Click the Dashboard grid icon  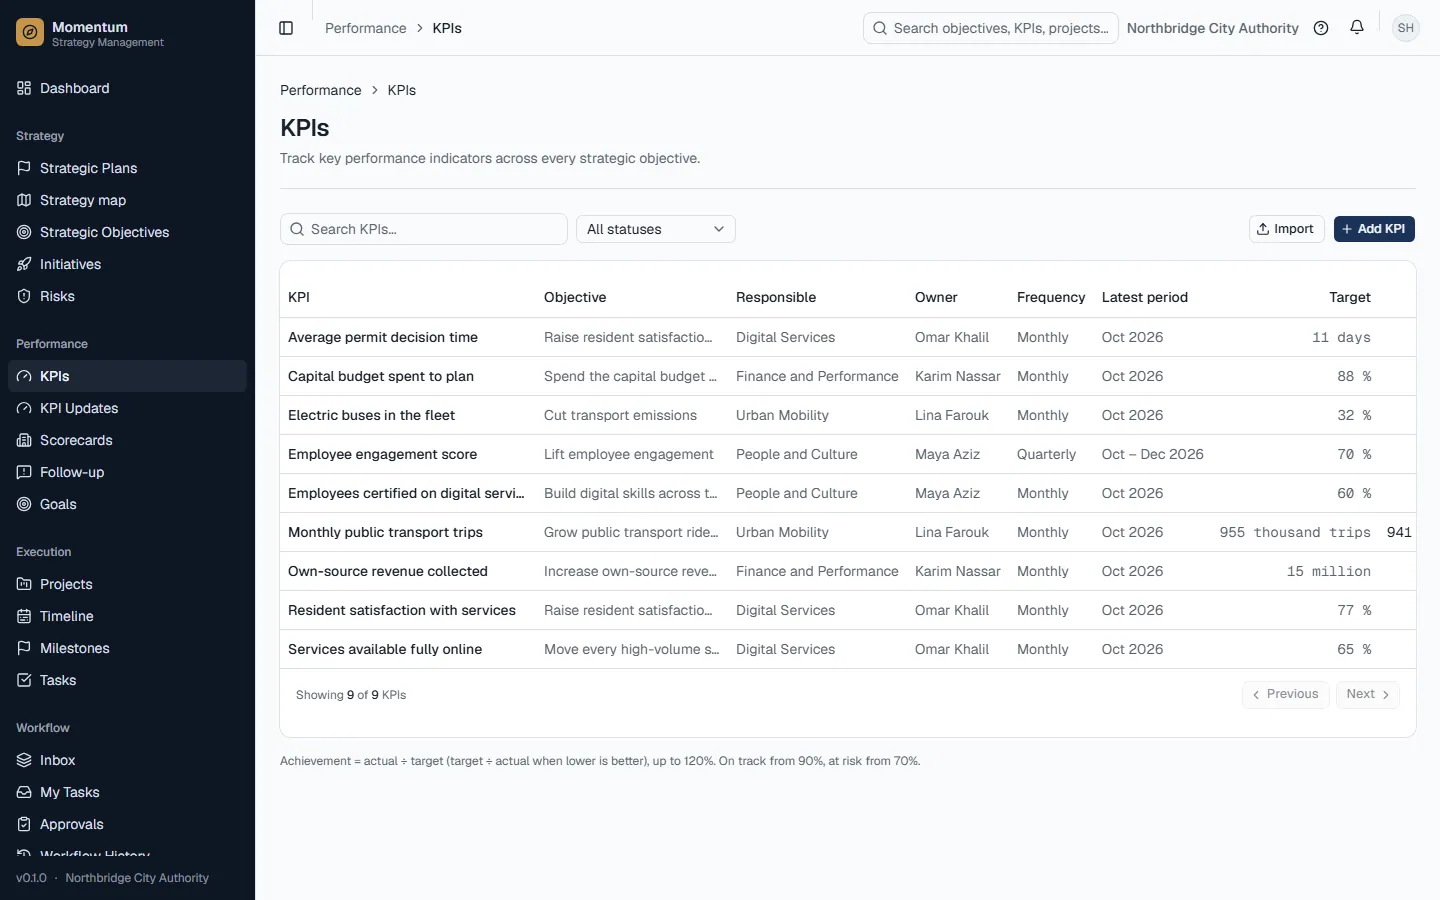coord(24,88)
